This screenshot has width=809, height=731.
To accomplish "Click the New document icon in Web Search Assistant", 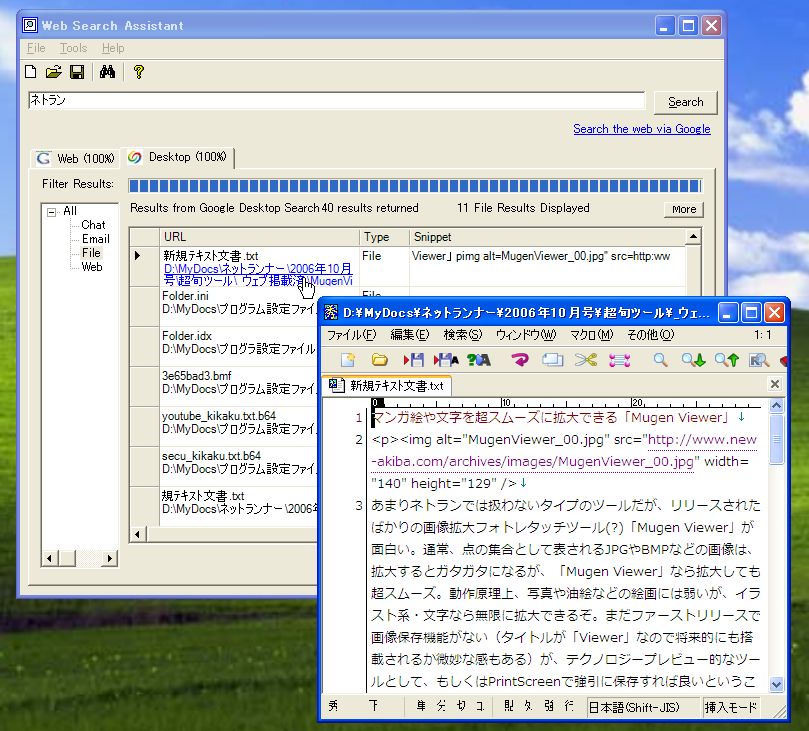I will 31,72.
